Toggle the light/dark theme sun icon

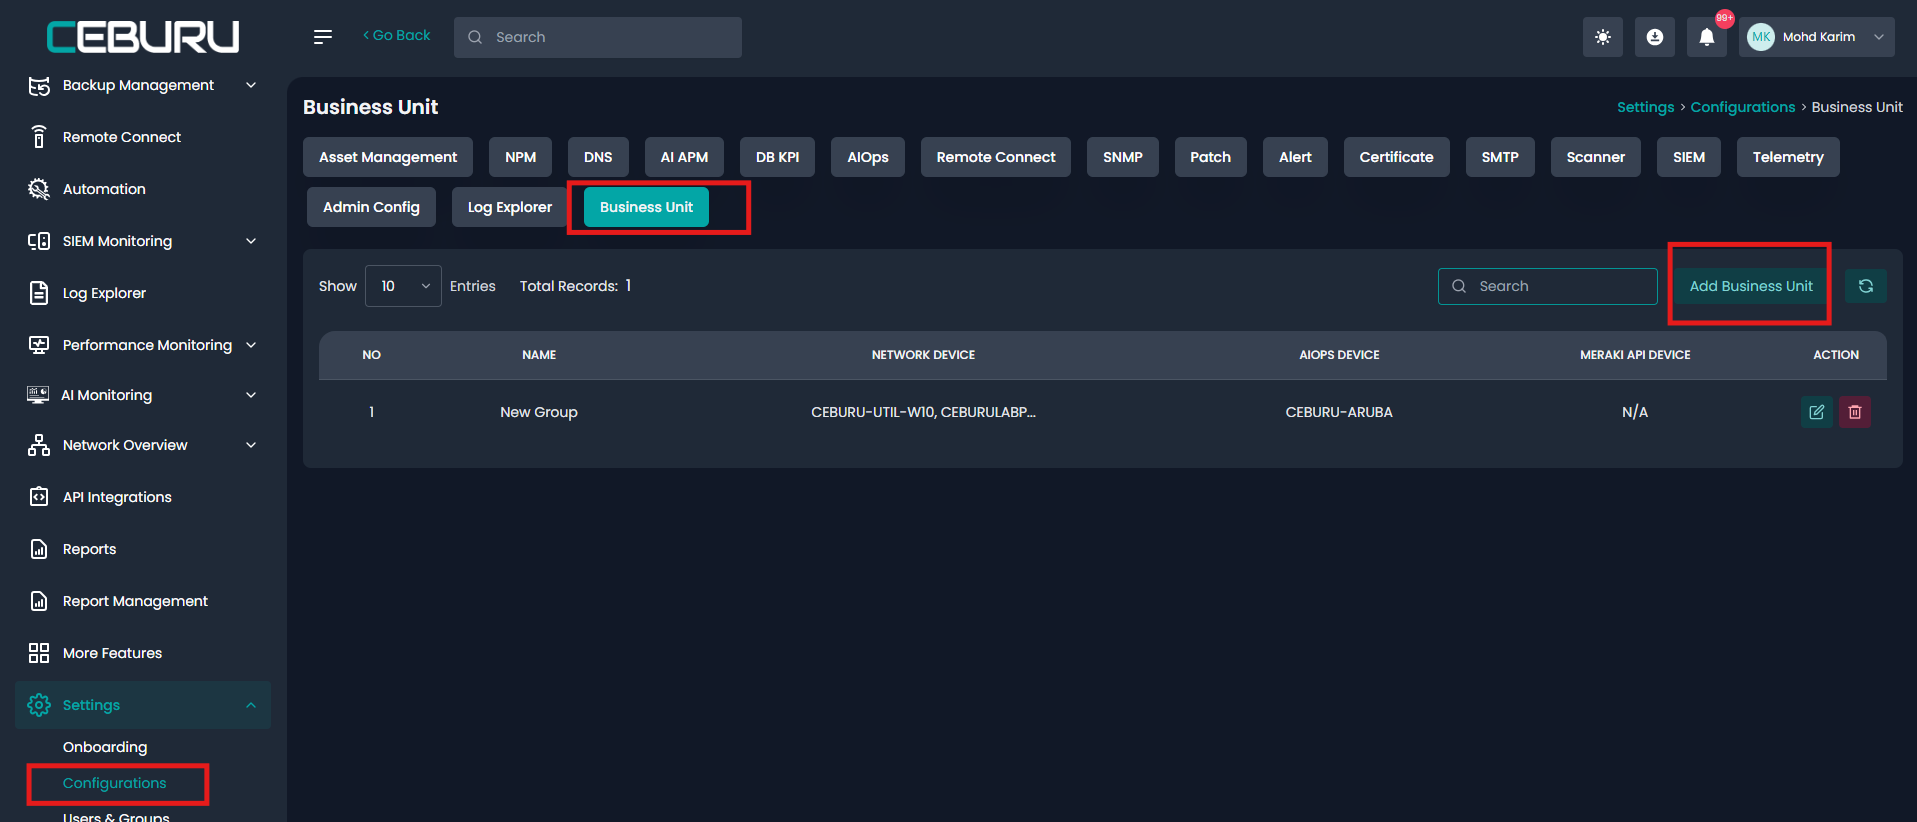tap(1602, 37)
